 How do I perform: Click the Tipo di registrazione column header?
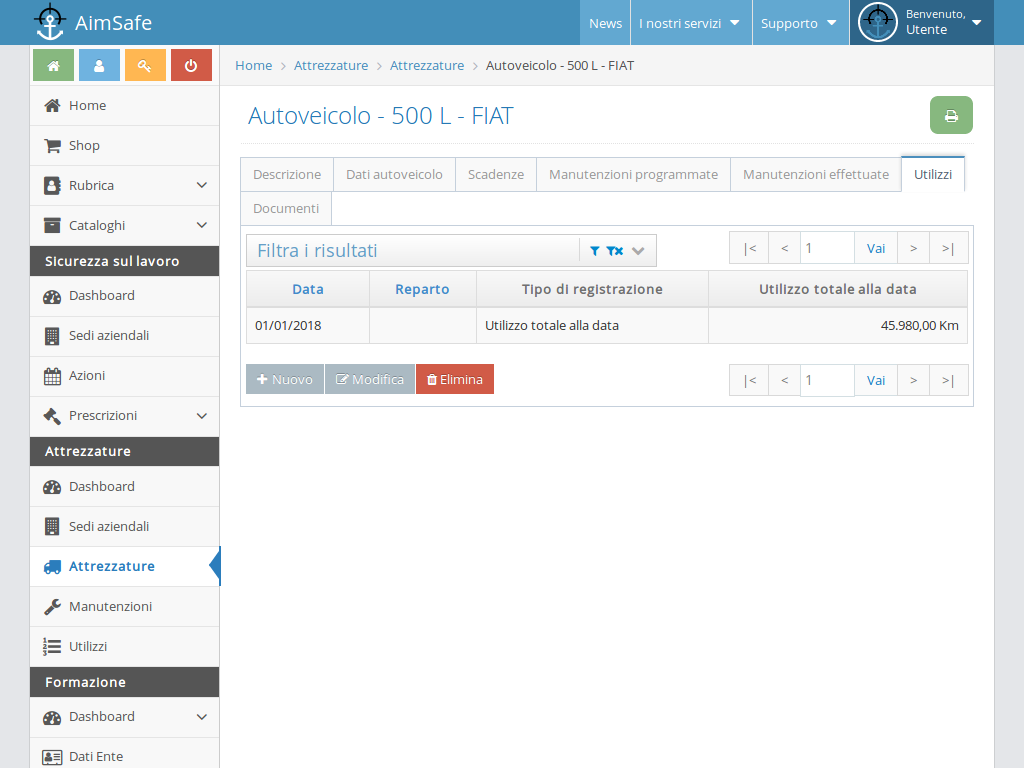592,289
